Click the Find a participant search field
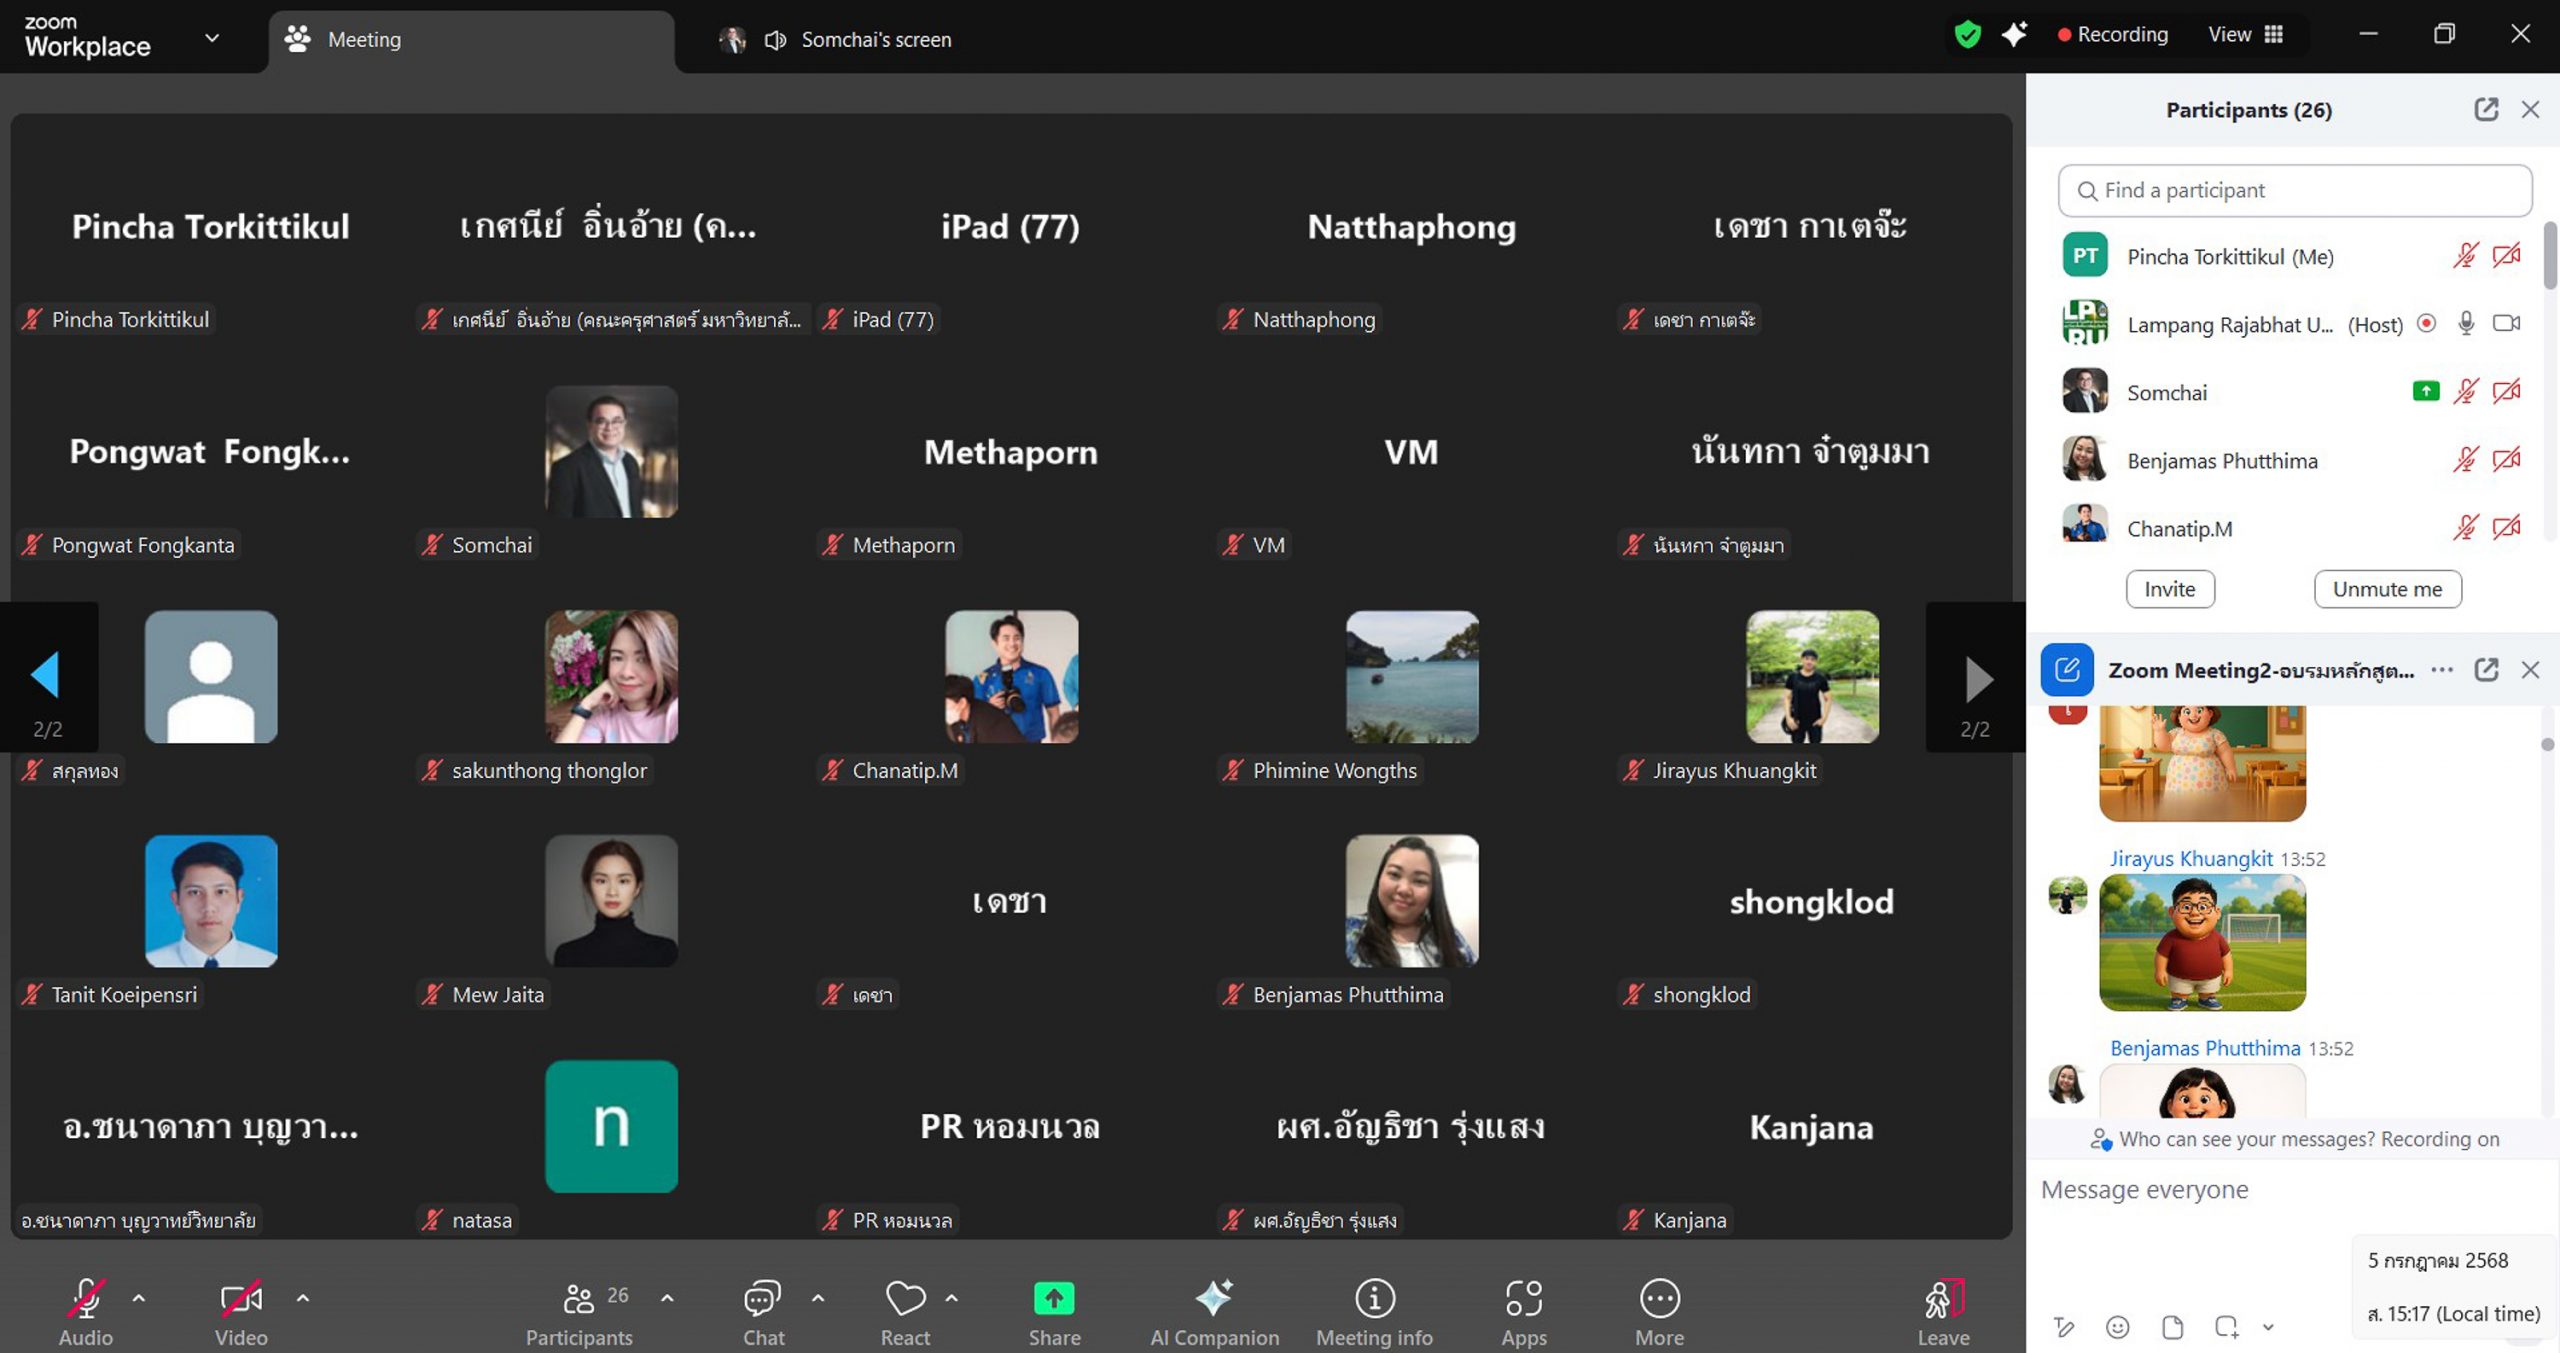This screenshot has height=1353, width=2560. pos(2295,190)
